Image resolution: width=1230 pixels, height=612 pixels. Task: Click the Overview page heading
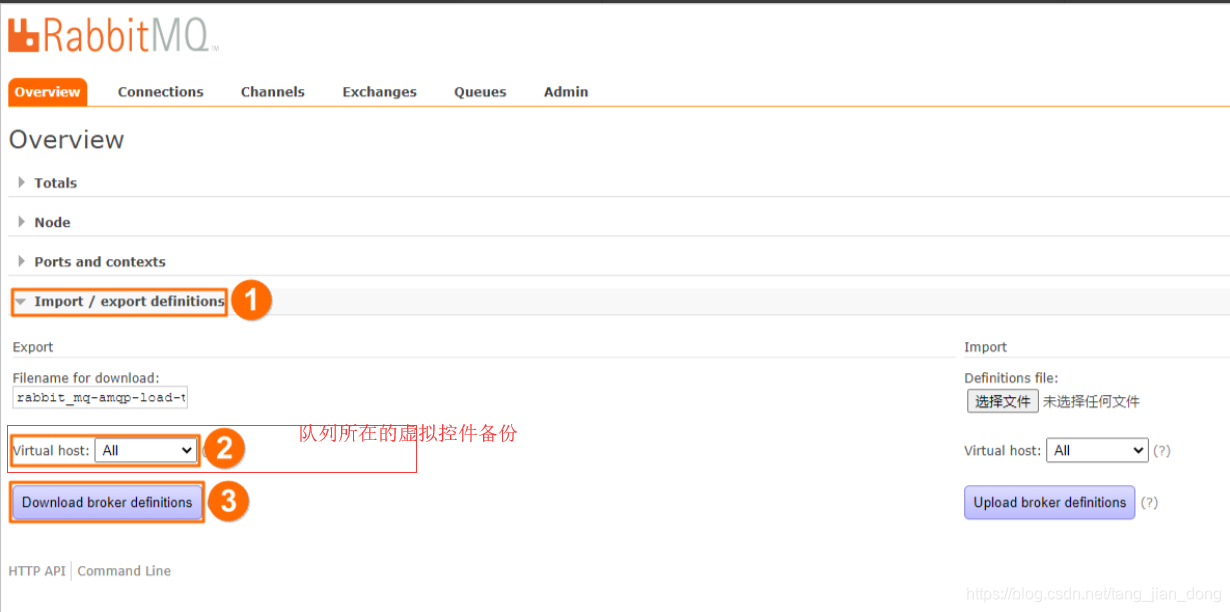(x=67, y=140)
